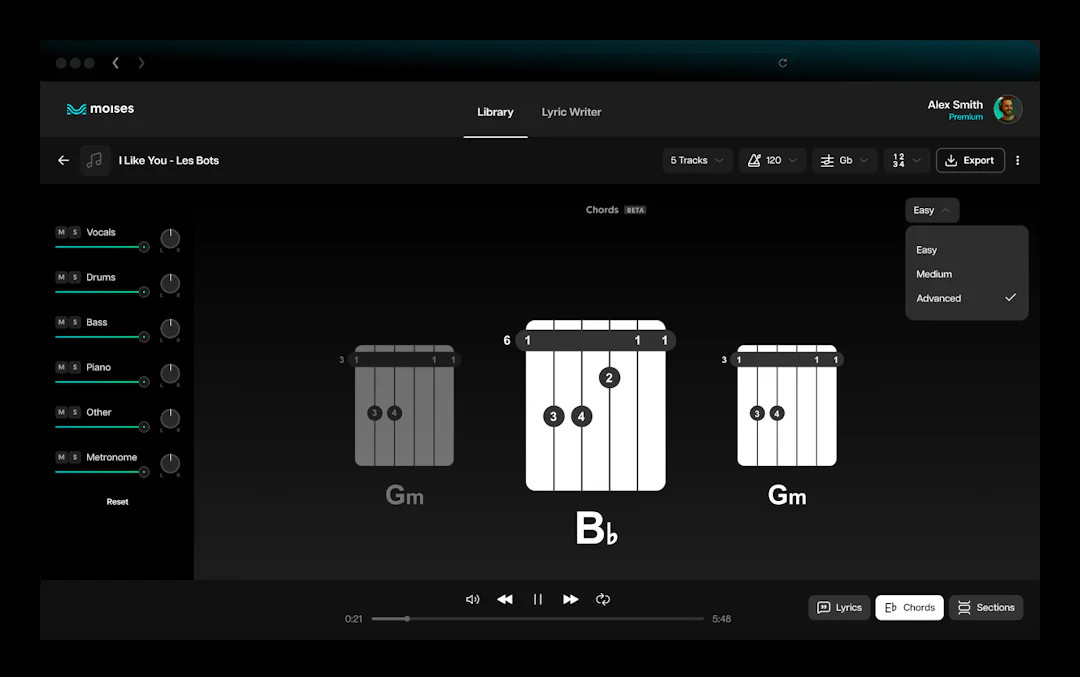Reset the track mixer

pos(117,502)
